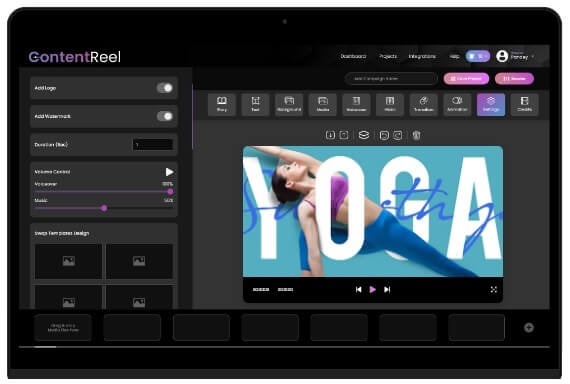Open the Media tool
The height and width of the screenshot is (384, 570).
click(x=322, y=104)
